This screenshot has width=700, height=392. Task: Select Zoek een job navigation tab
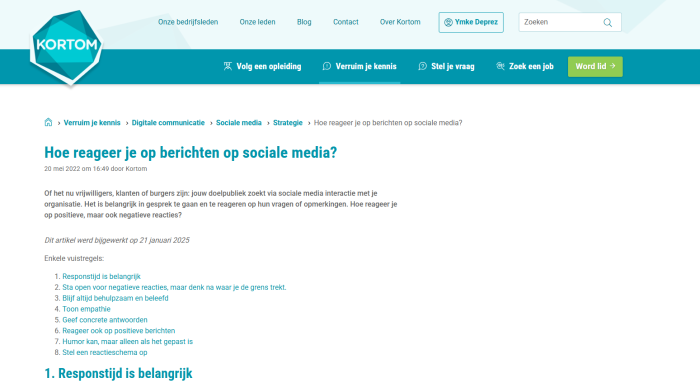(x=525, y=67)
